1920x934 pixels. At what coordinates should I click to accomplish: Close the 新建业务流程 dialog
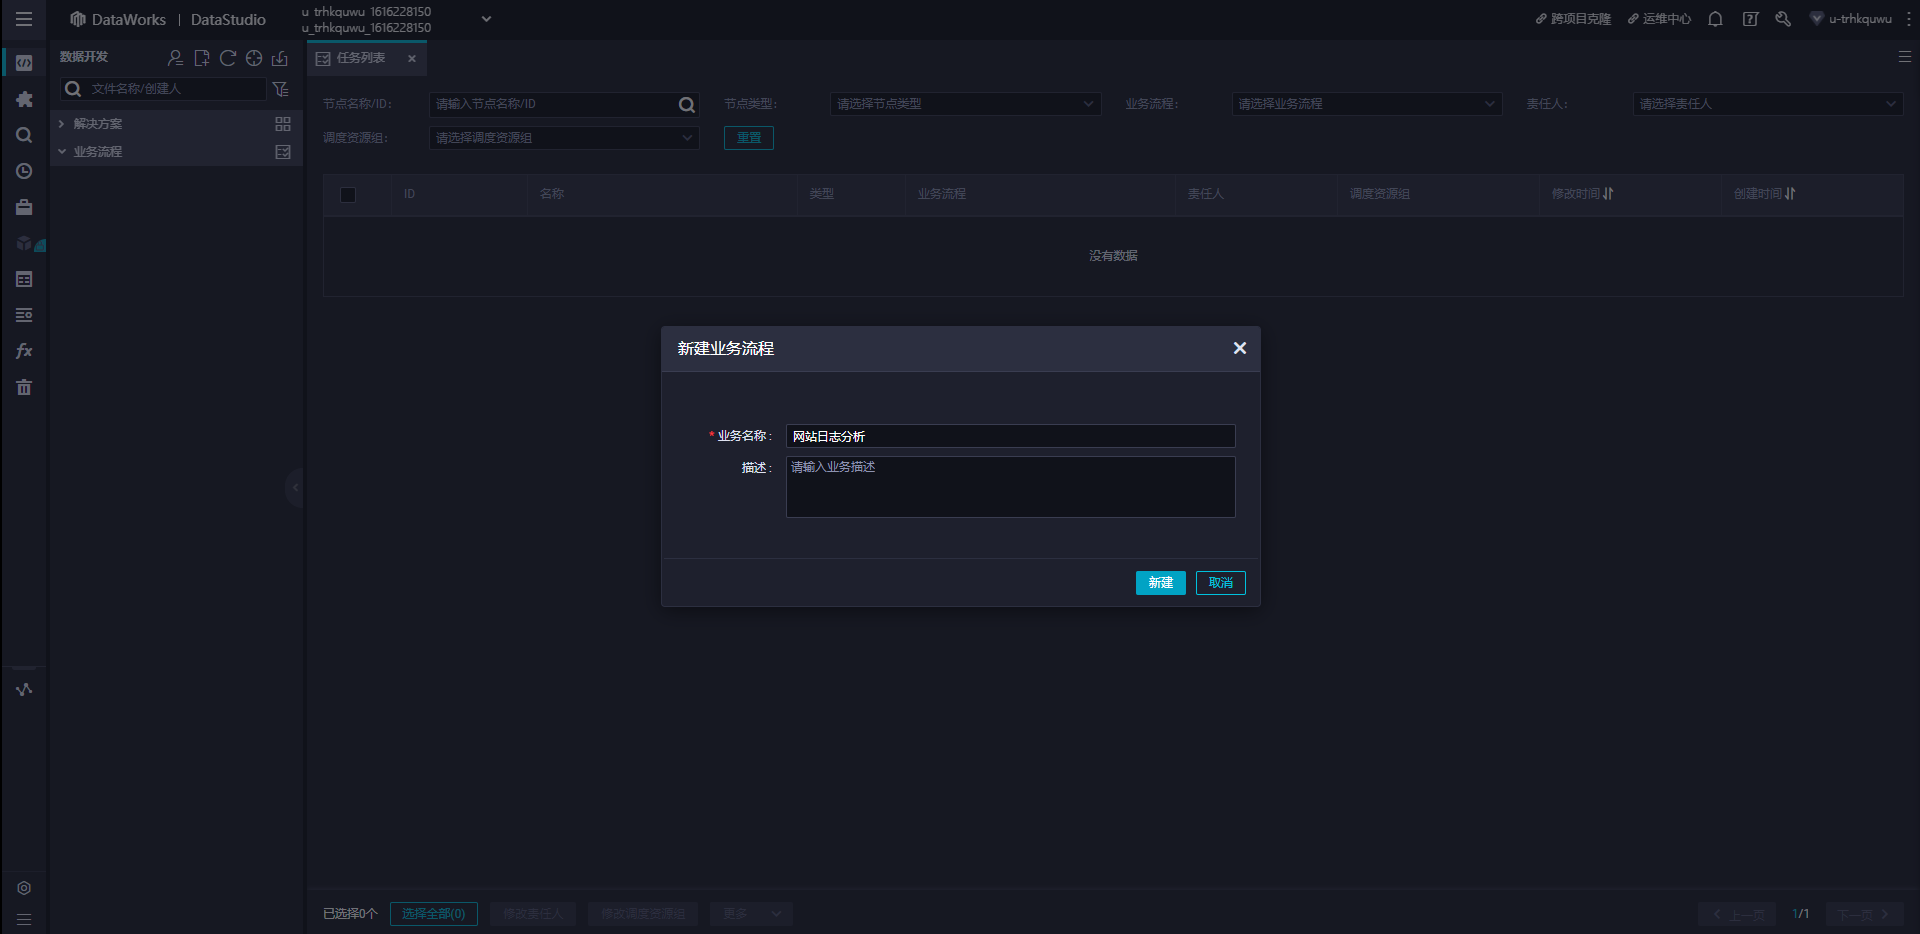click(x=1240, y=348)
